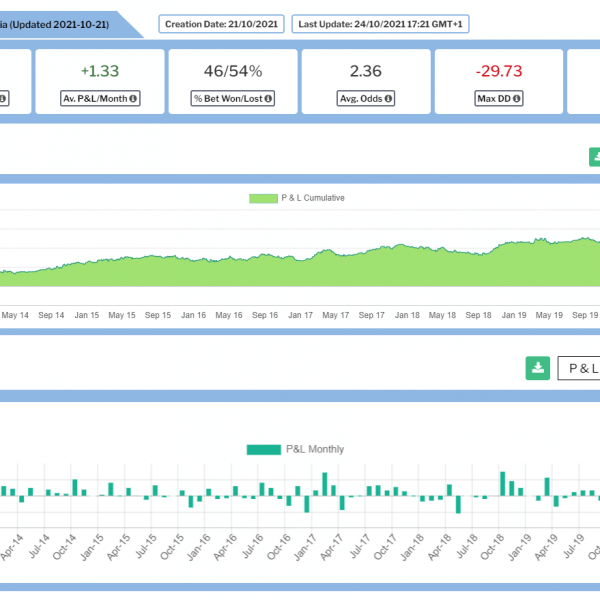Click Sep 18 axis label on cumulative chart

[478, 315]
